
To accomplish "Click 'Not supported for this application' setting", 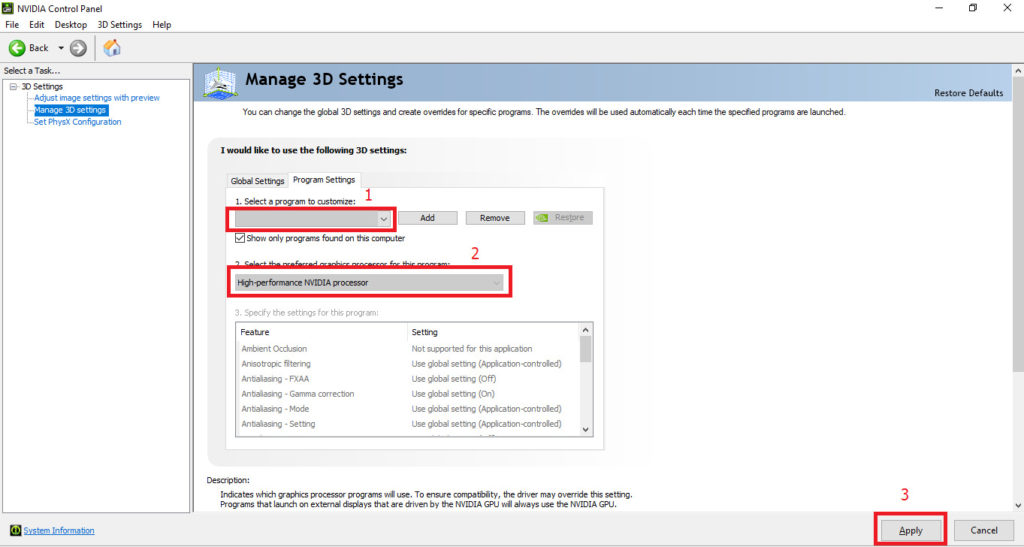I will pyautogui.click(x=472, y=349).
